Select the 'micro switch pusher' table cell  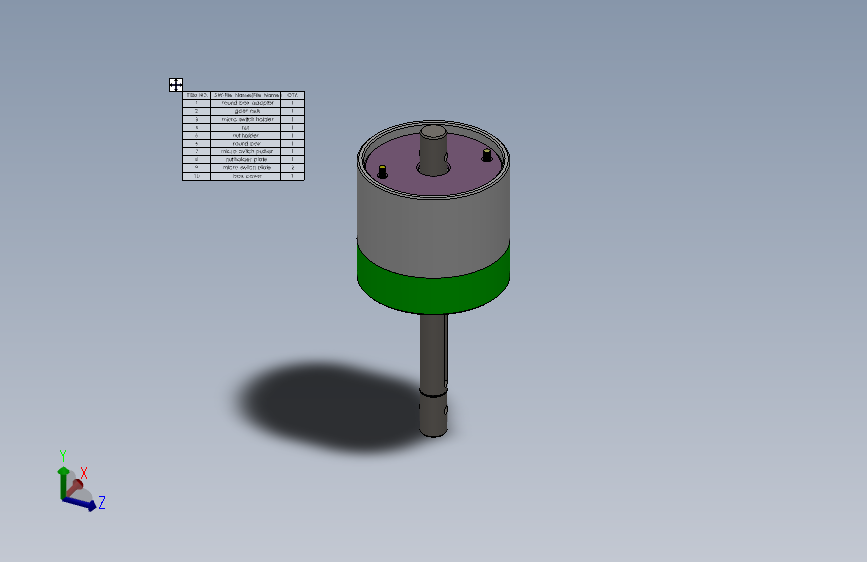coord(246,152)
